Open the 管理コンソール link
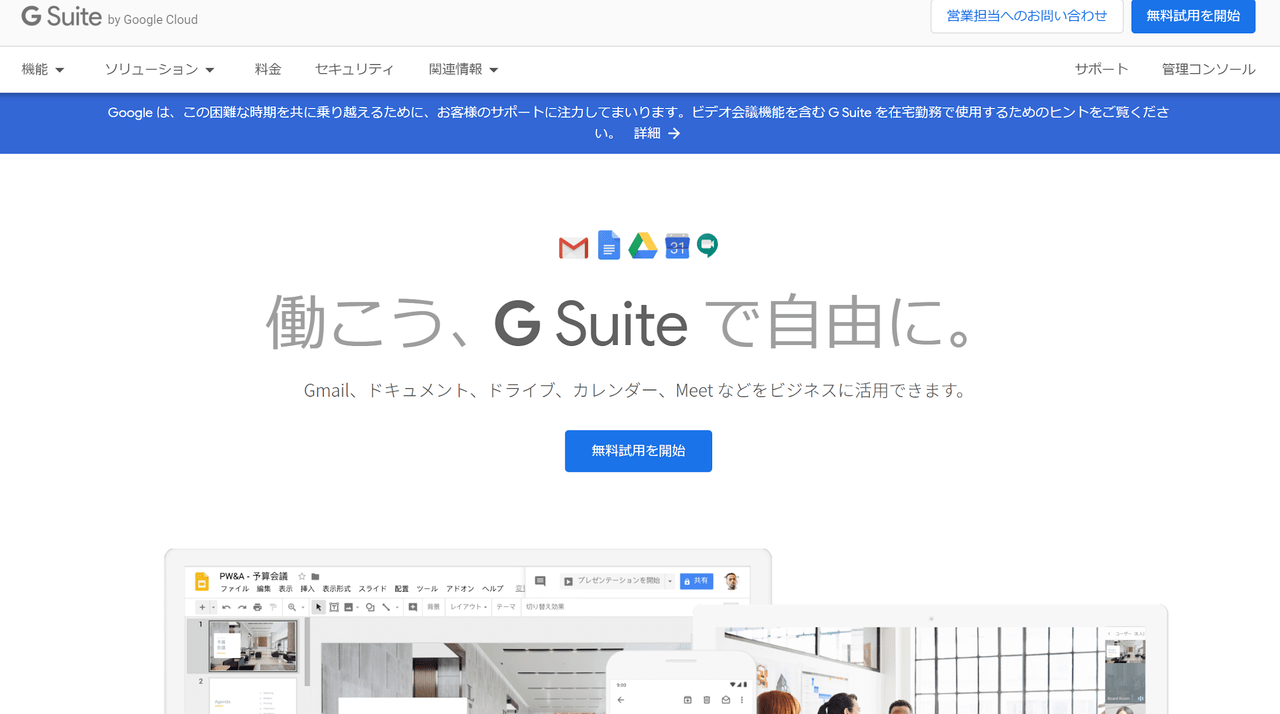 coord(1208,69)
